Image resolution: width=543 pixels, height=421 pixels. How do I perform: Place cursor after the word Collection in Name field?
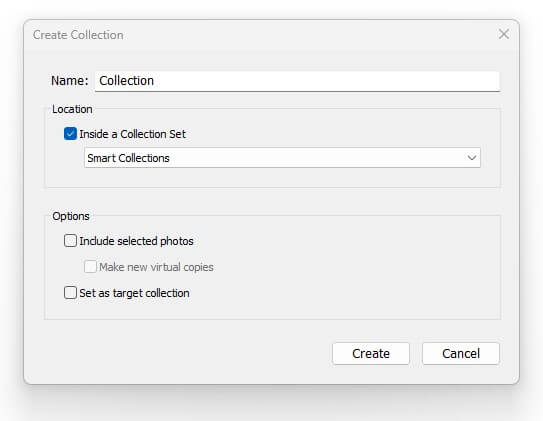(154, 81)
